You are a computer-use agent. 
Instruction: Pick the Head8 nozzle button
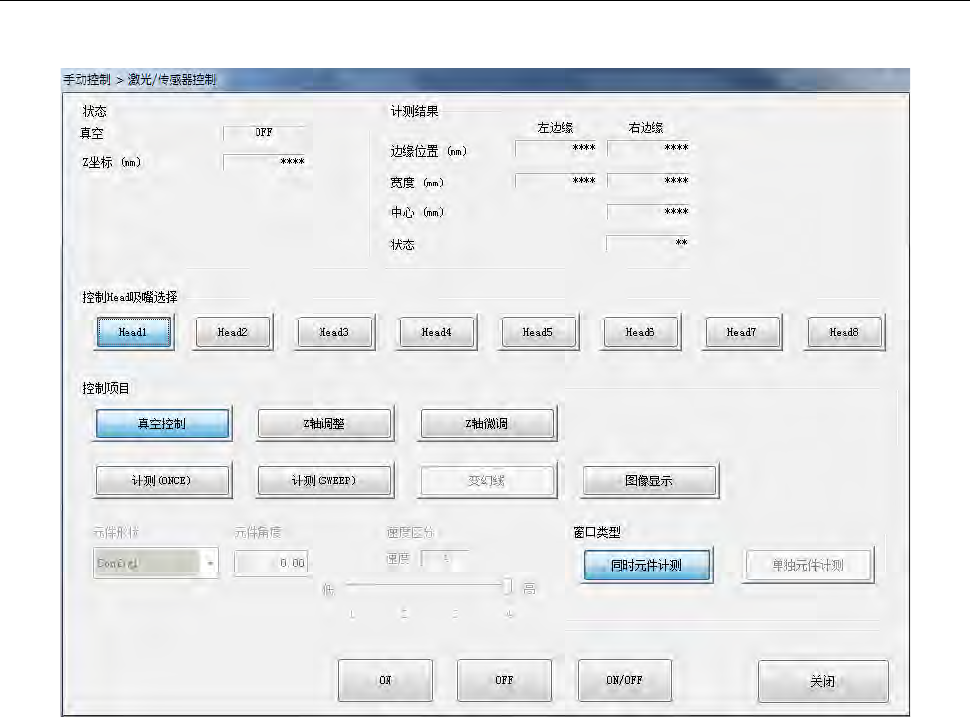[x=844, y=332]
